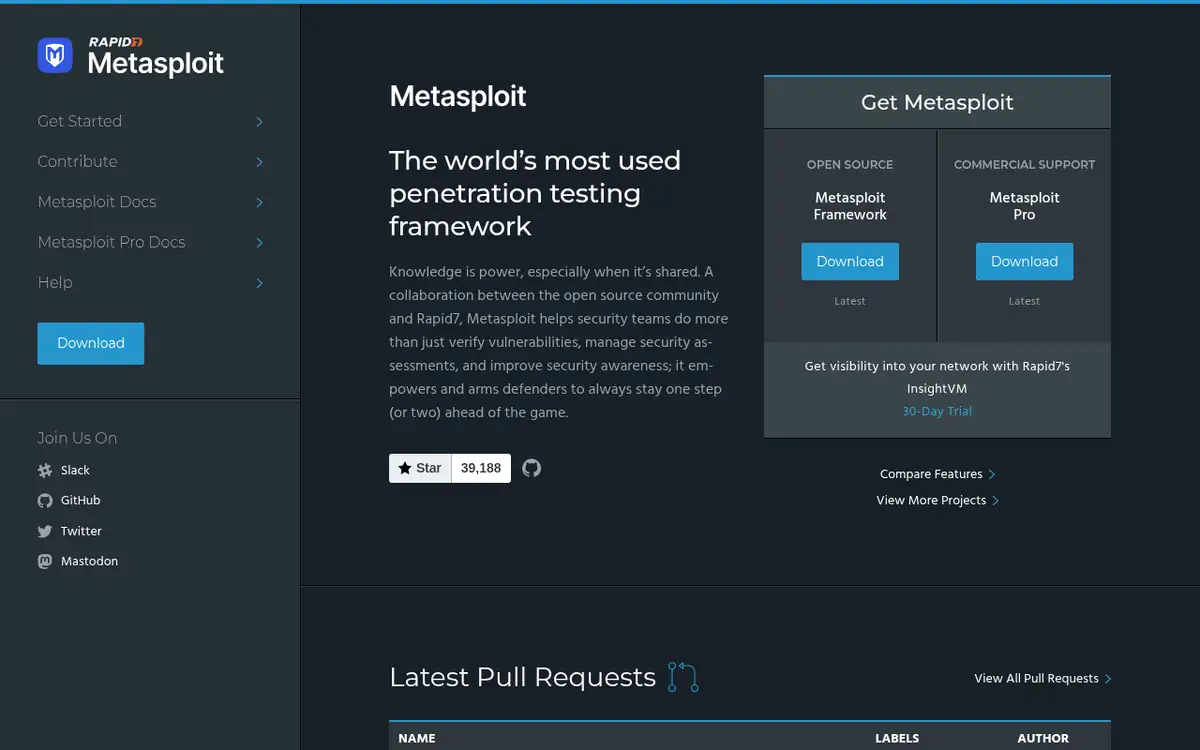Click the sidebar Download button
This screenshot has height=750, width=1200.
click(x=91, y=343)
